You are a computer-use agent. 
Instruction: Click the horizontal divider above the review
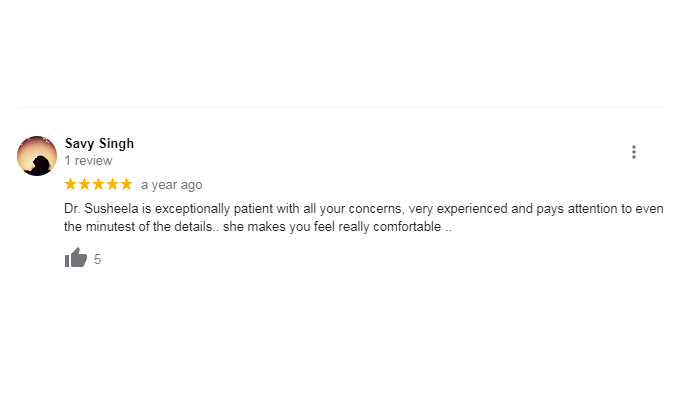coord(341,107)
